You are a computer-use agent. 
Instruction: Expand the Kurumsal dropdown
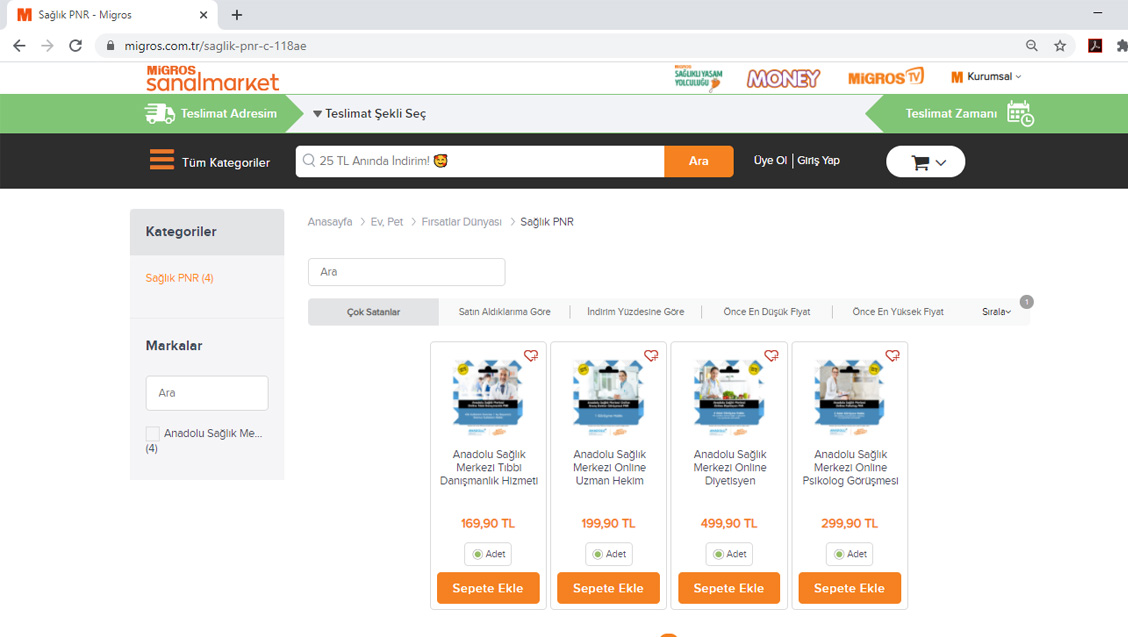[986, 77]
